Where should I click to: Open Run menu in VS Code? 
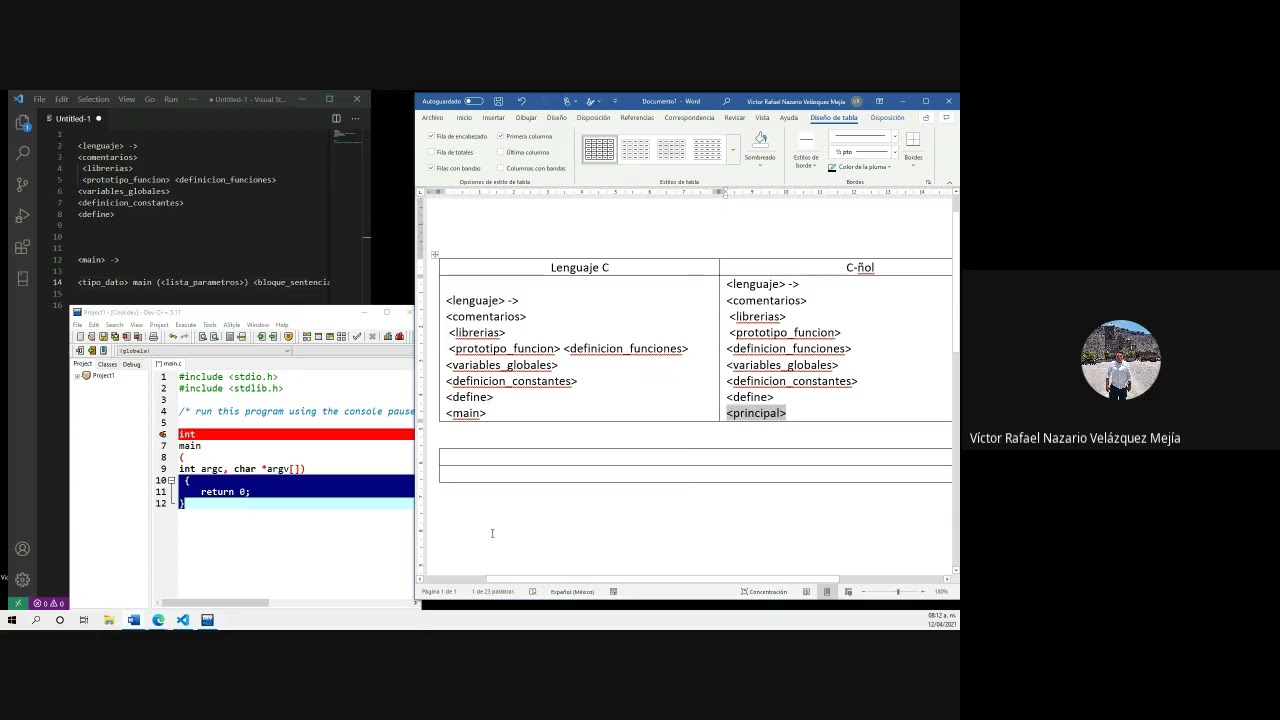pyautogui.click(x=171, y=99)
